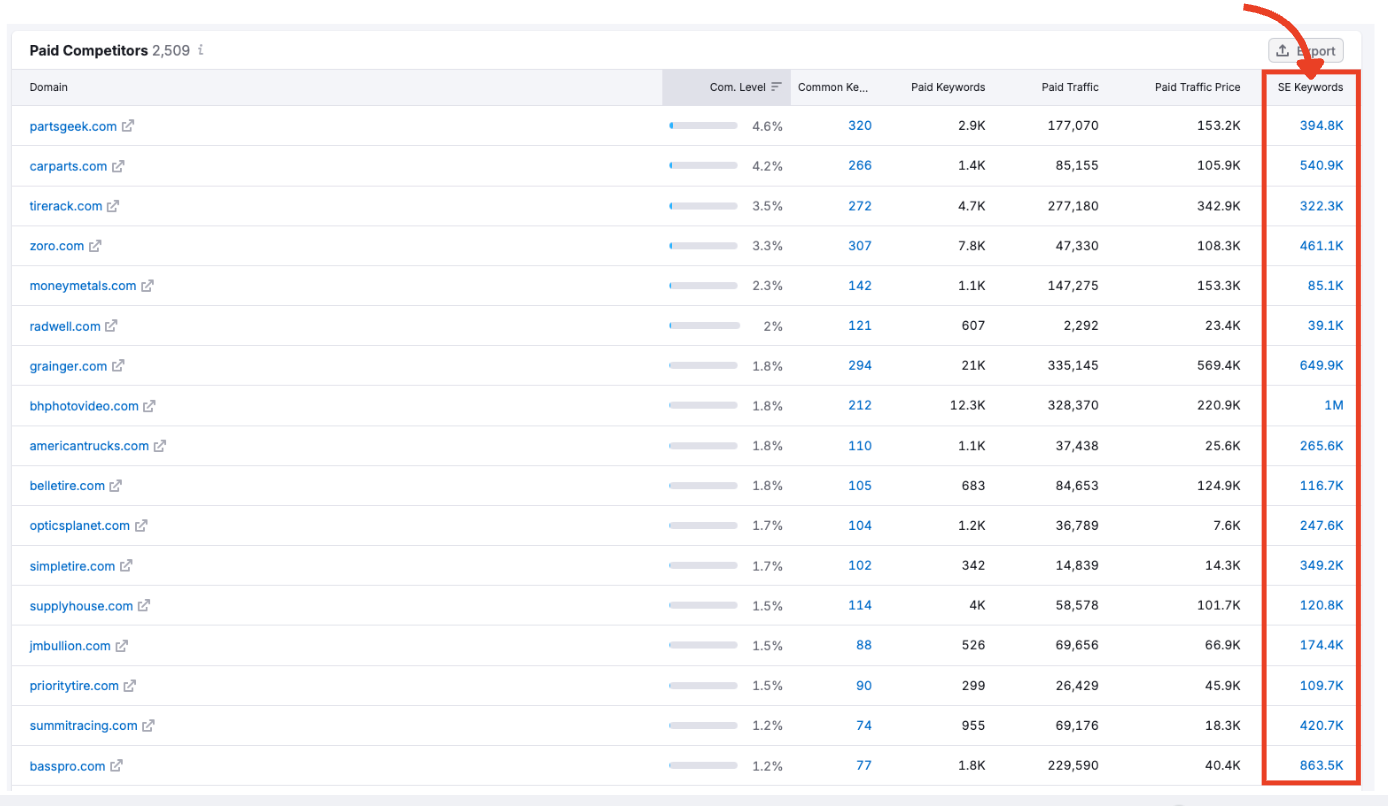Open the 1M SE Keywords link for bhphotovideo.com
1388x806 pixels.
coord(1334,405)
